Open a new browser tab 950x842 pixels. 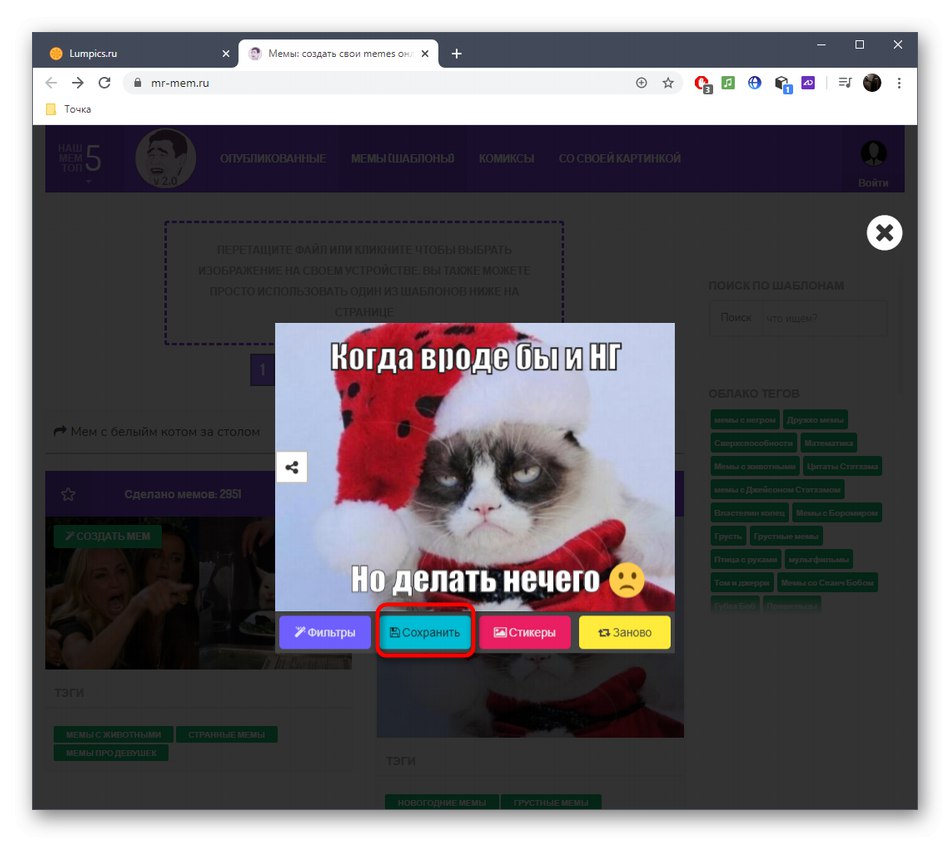point(457,53)
